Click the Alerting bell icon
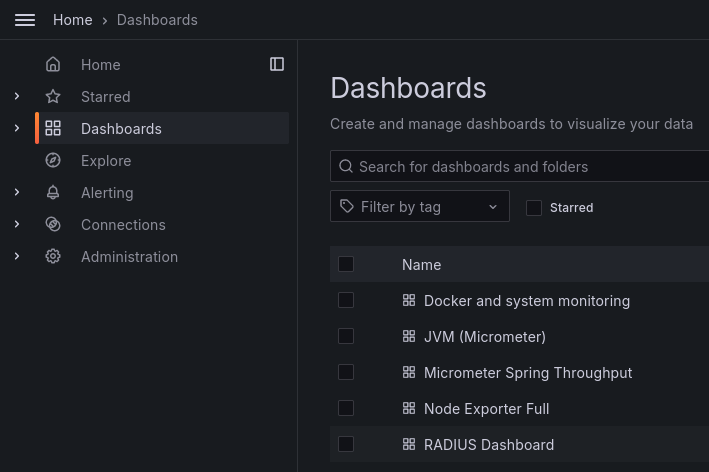 point(53,193)
